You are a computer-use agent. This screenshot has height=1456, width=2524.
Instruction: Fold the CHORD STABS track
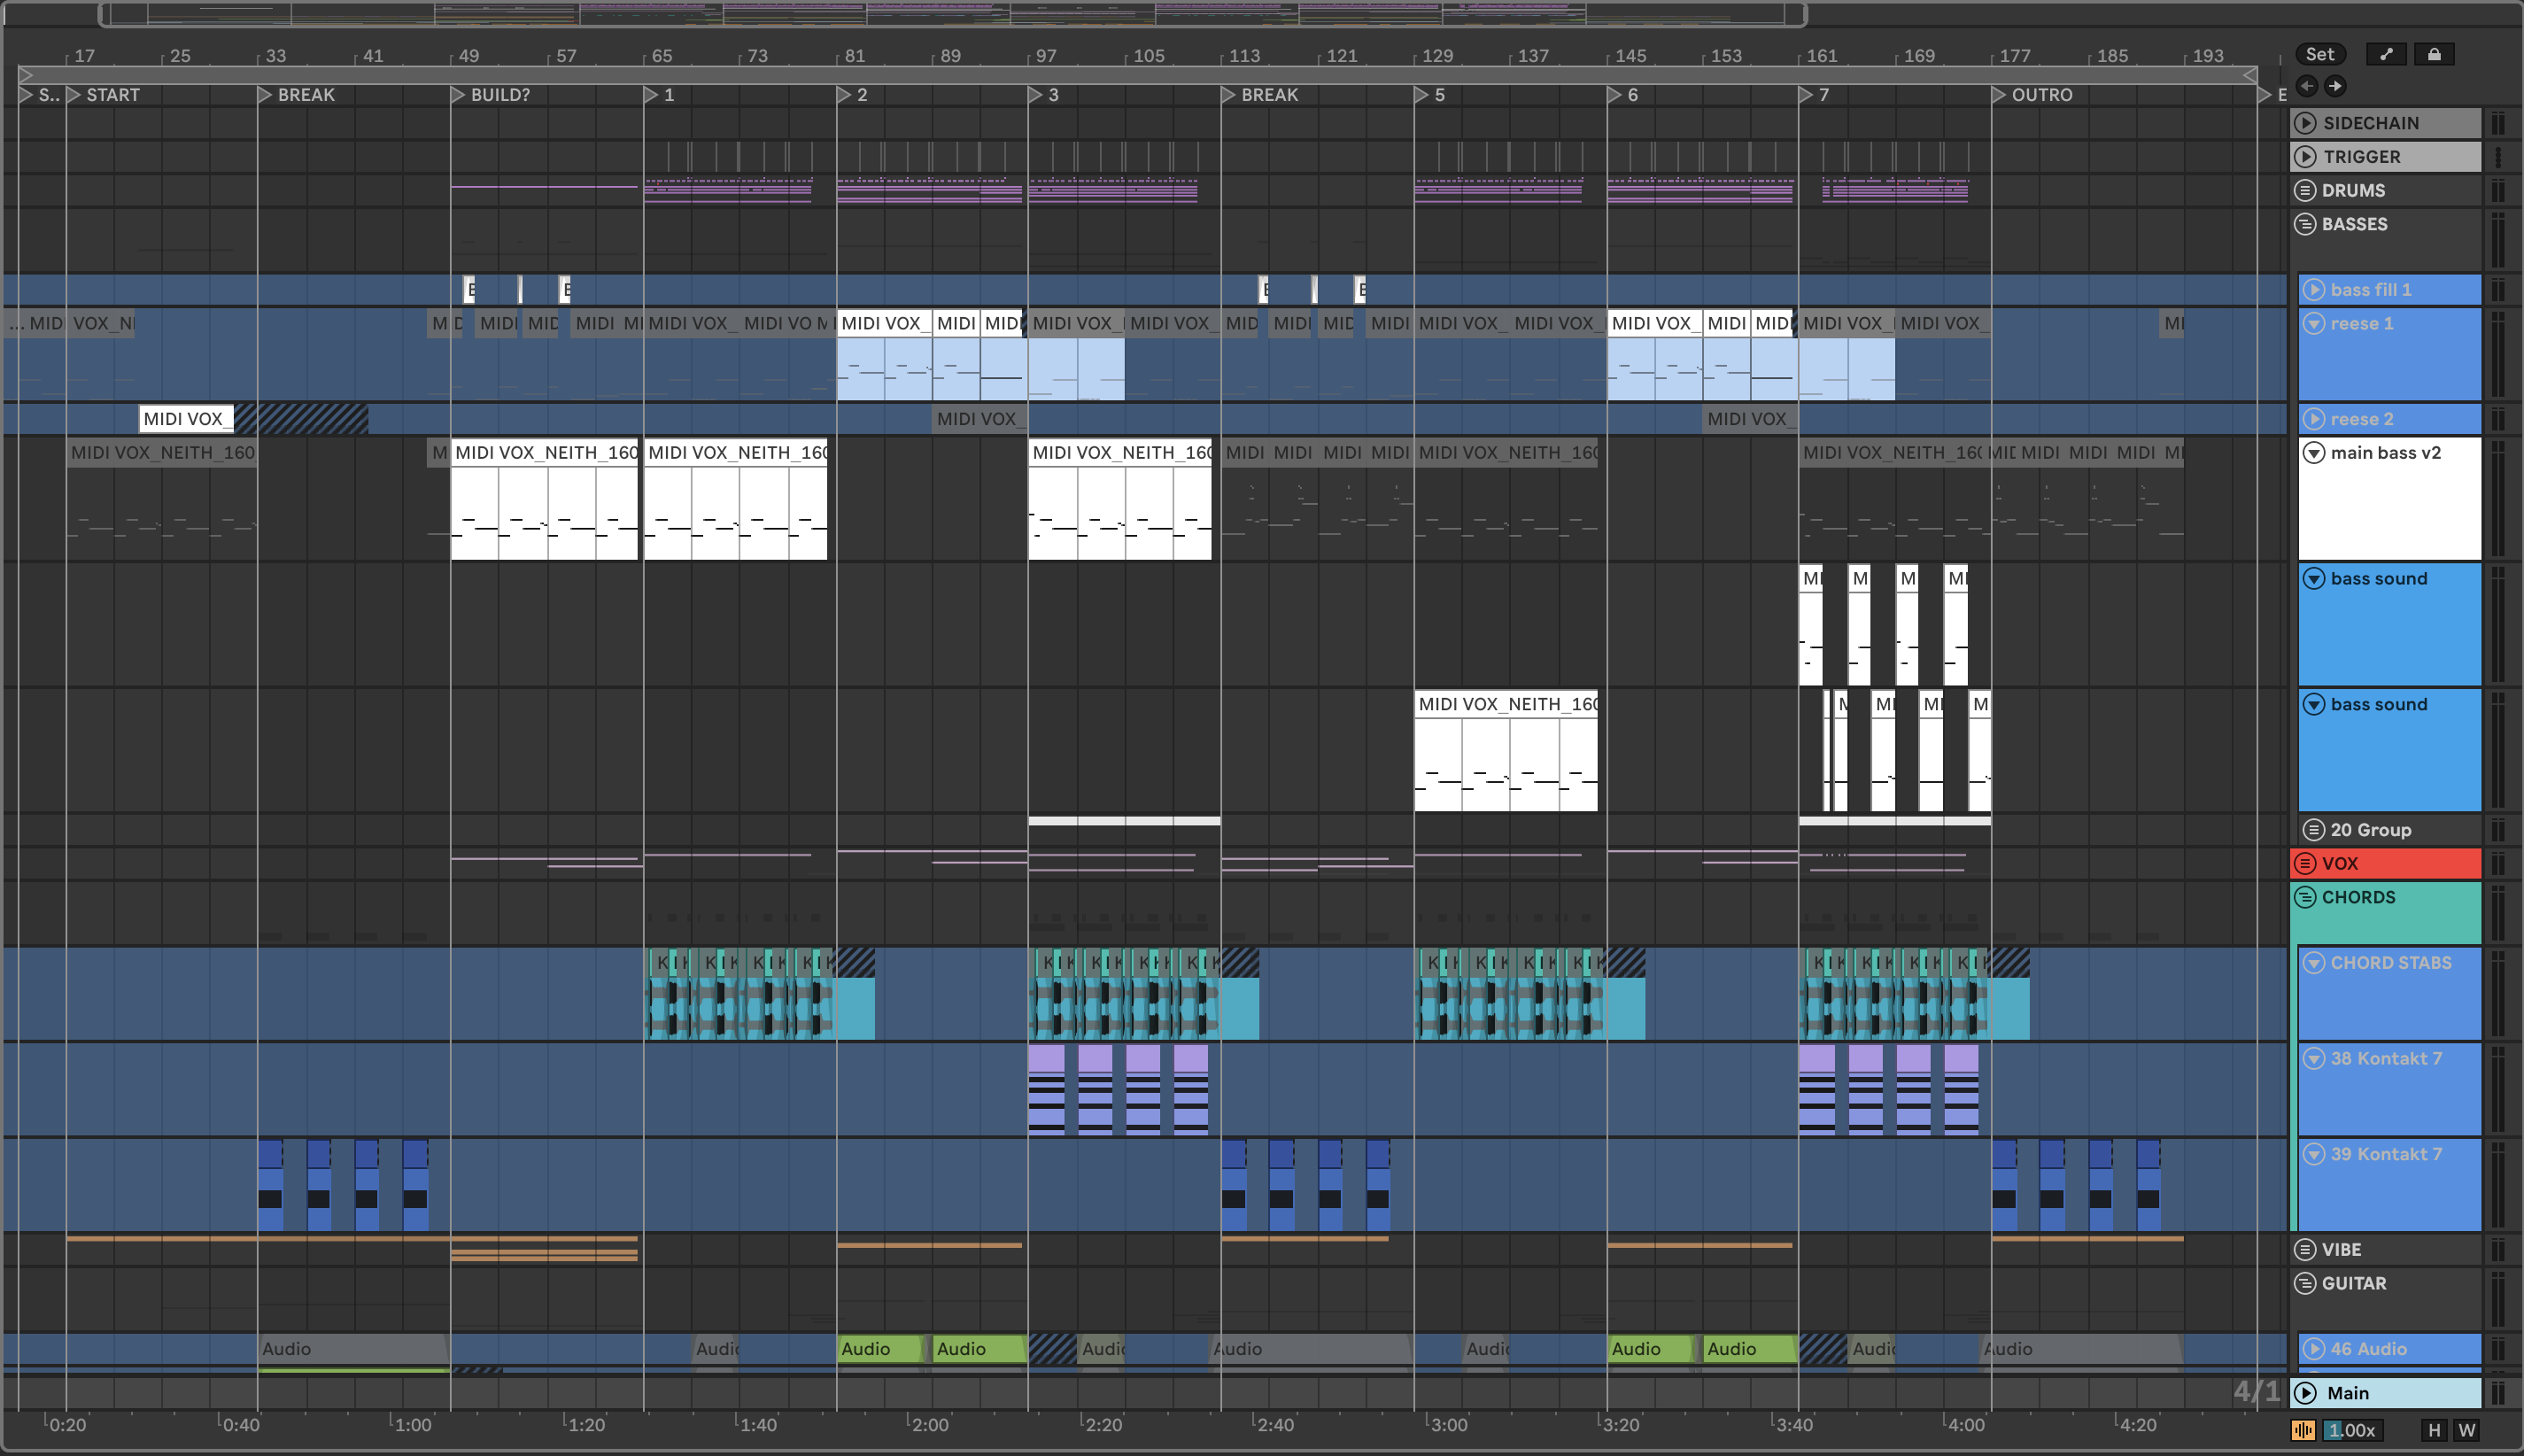click(x=2314, y=963)
